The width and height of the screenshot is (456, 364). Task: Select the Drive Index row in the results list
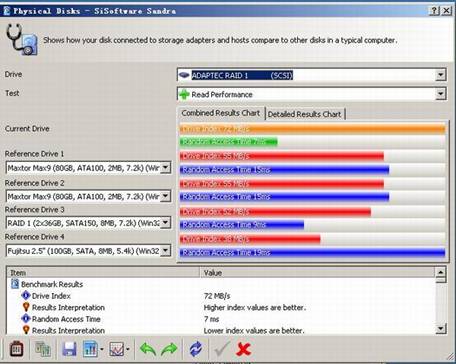(220, 296)
